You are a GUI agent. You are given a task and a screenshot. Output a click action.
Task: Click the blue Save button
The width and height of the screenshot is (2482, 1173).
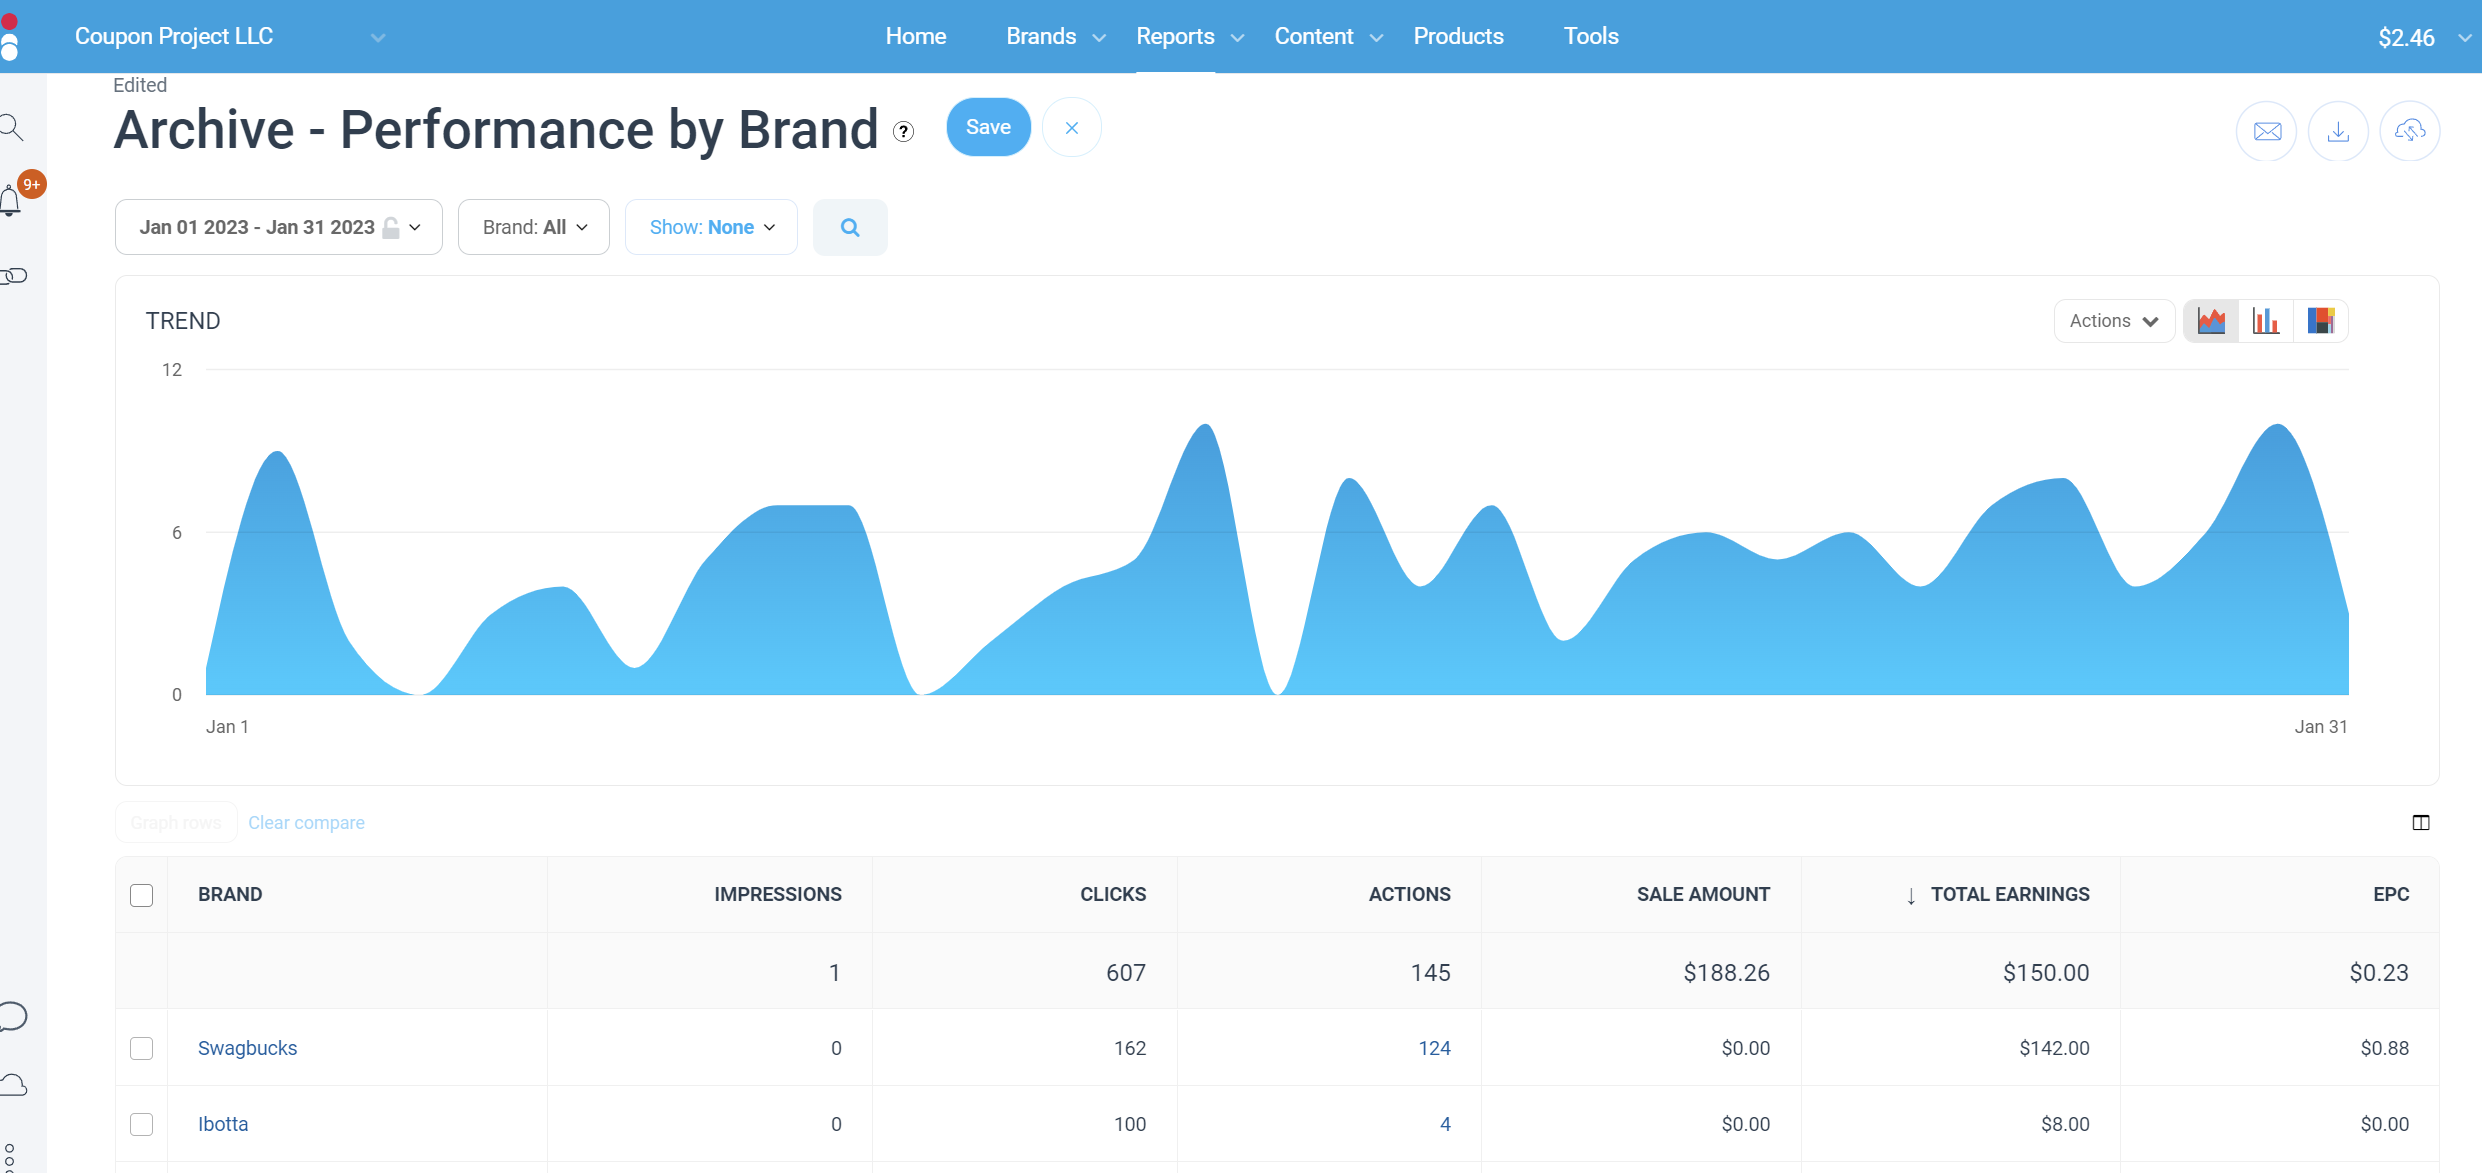point(988,127)
